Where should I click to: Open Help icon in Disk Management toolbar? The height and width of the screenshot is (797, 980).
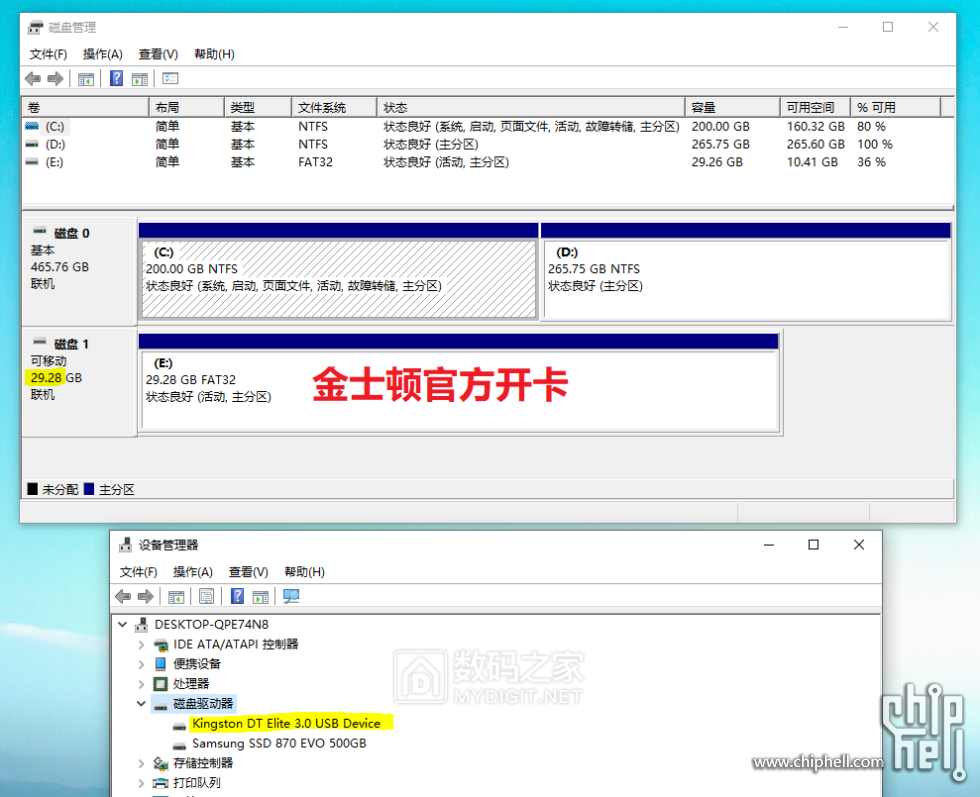coord(116,78)
